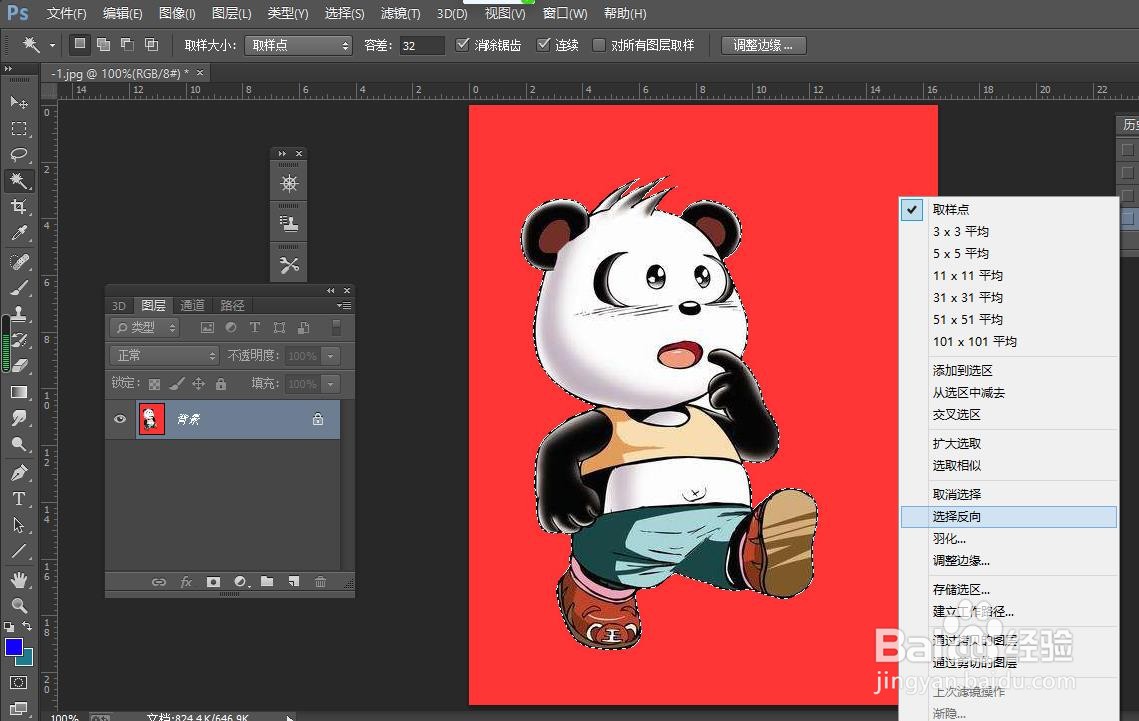Create a new layer icon
The height and width of the screenshot is (721, 1139).
click(x=293, y=582)
